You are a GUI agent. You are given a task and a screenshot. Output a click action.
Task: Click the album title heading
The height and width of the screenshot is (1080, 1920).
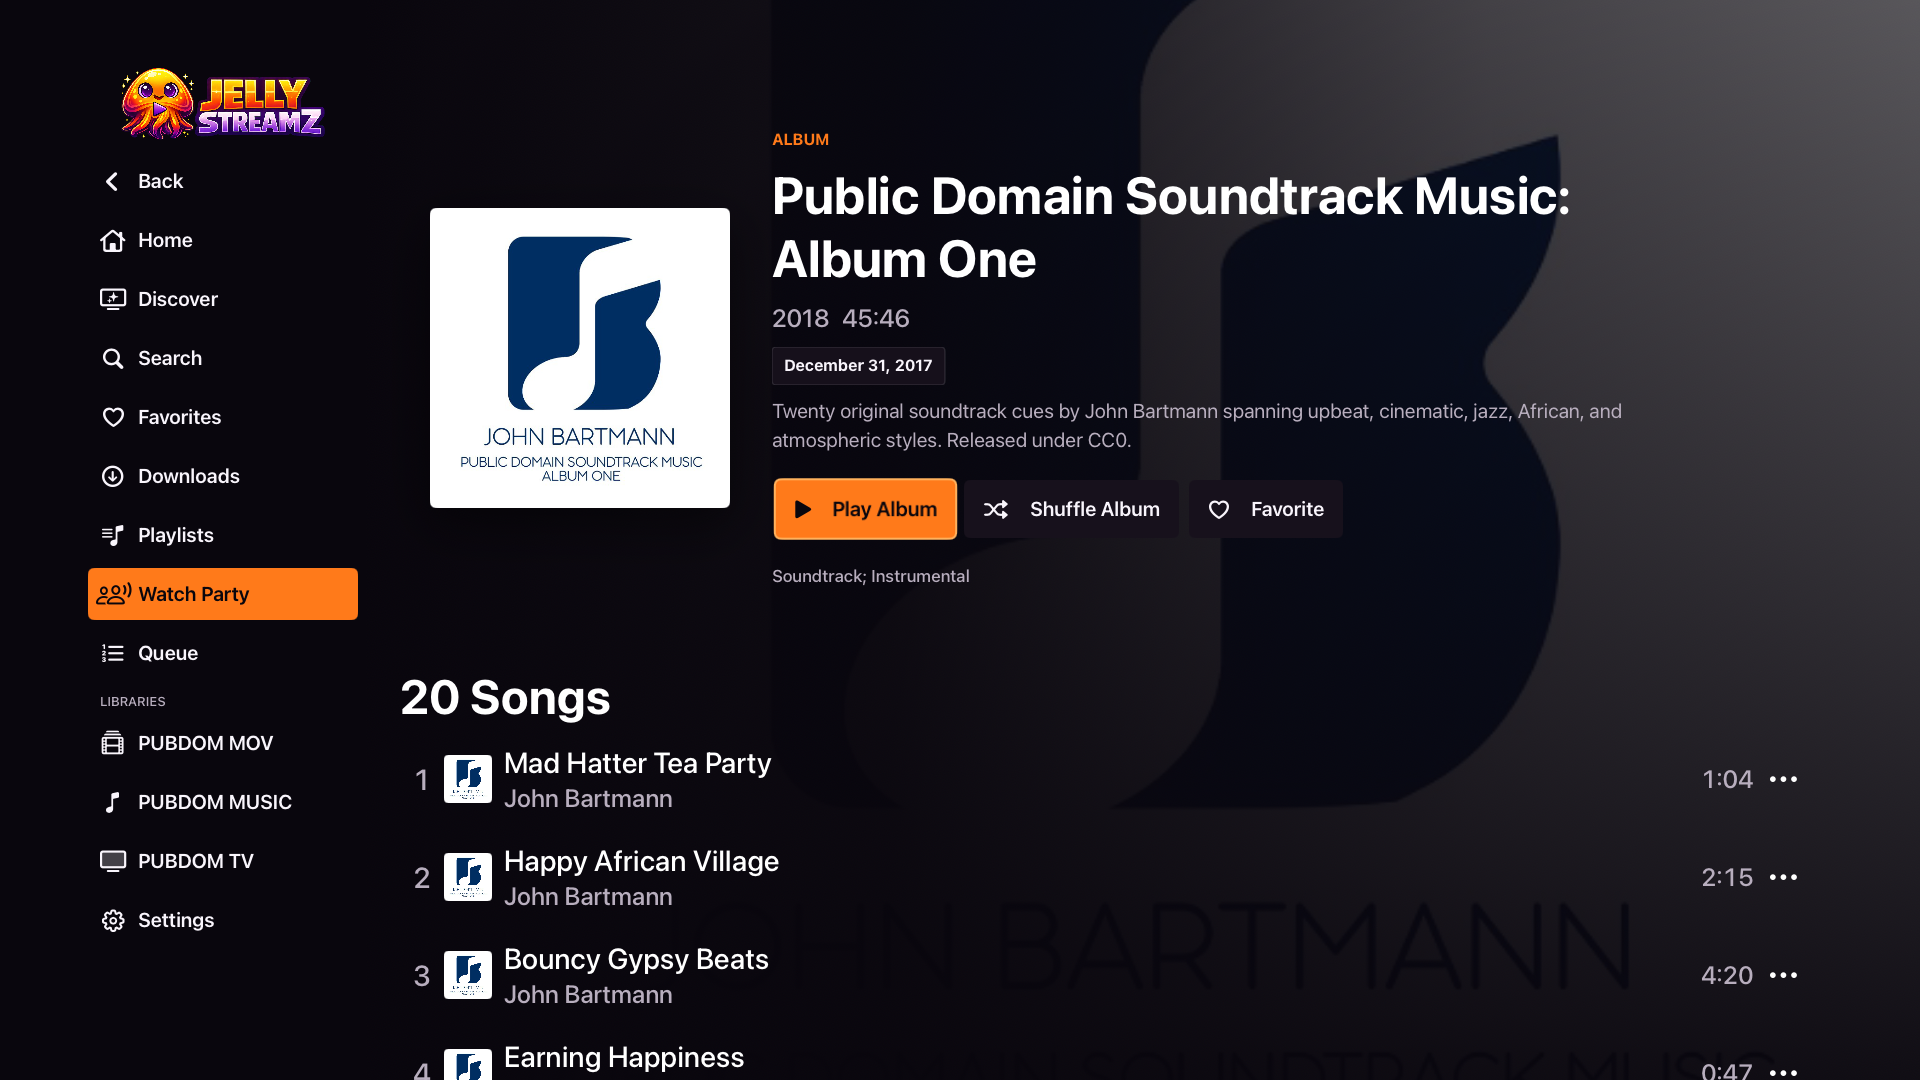[x=1171, y=228]
